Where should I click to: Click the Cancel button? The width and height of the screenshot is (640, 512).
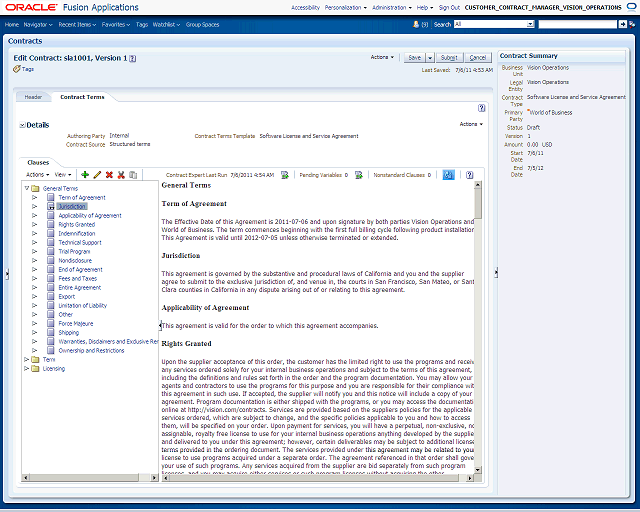(x=478, y=58)
